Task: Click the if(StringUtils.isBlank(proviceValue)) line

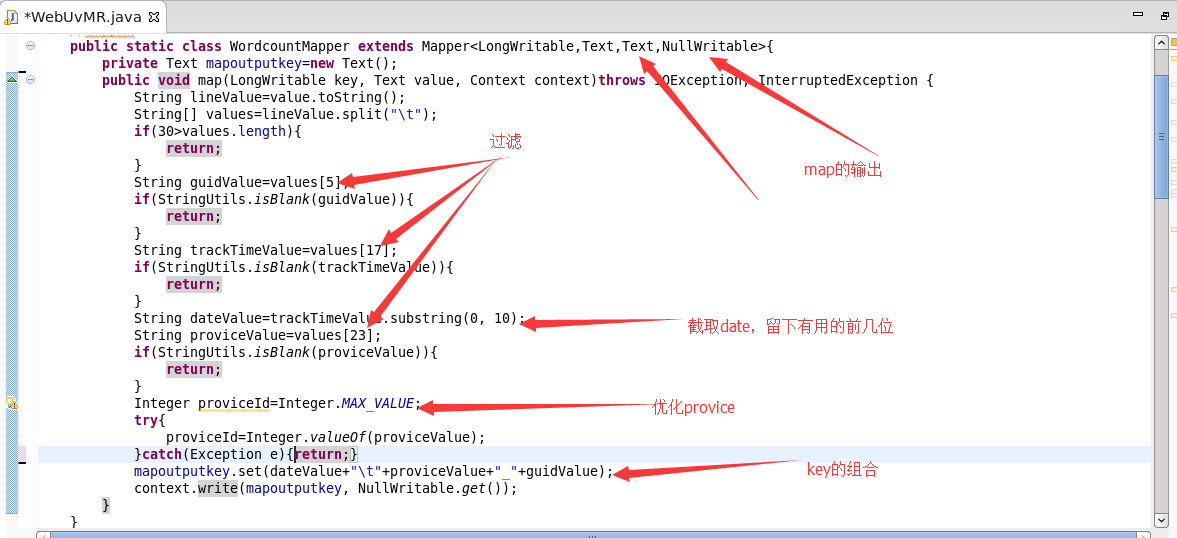Action: [285, 353]
